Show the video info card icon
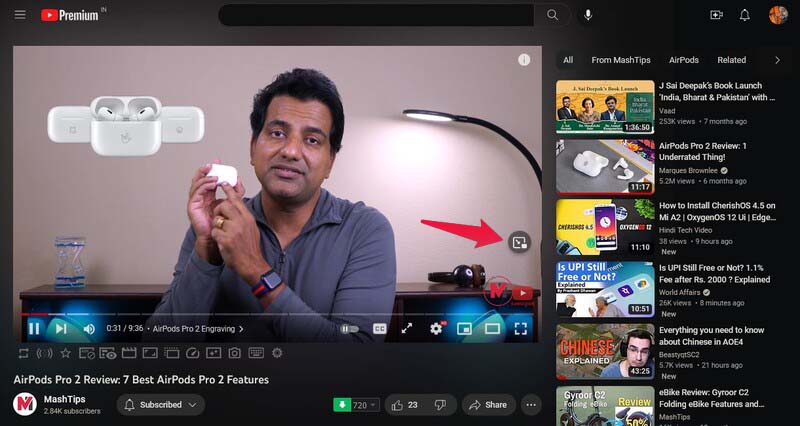Screen dimensions: 800x426 click(524, 60)
